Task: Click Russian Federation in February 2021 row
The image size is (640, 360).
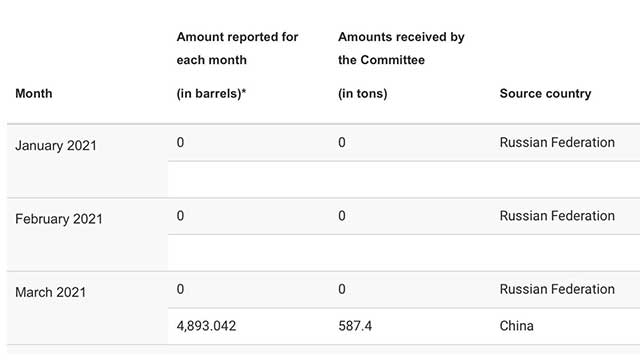Action: [557, 216]
